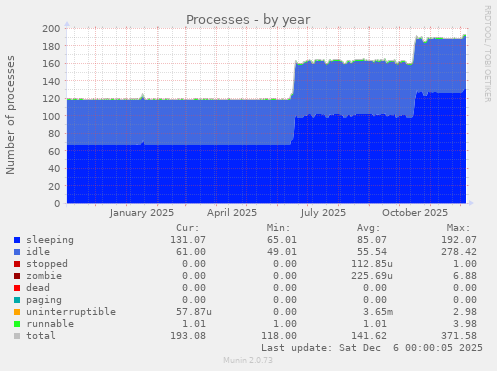This screenshot has height=371, width=497.
Task: Click sleeping current value 131.07
Action: 188,240
